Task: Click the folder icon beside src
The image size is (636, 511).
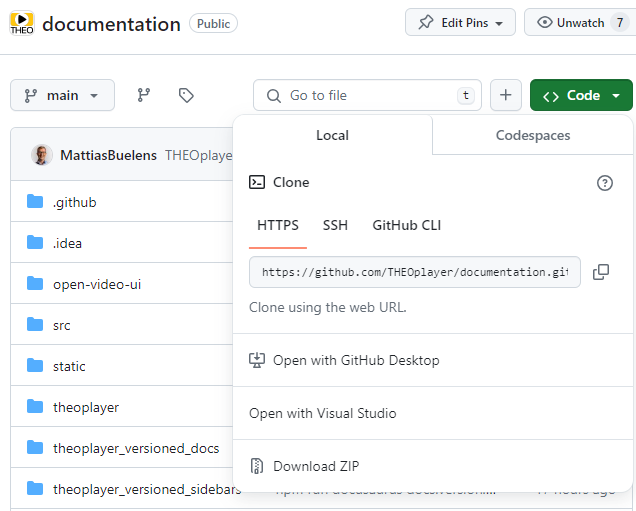Action: coord(35,324)
